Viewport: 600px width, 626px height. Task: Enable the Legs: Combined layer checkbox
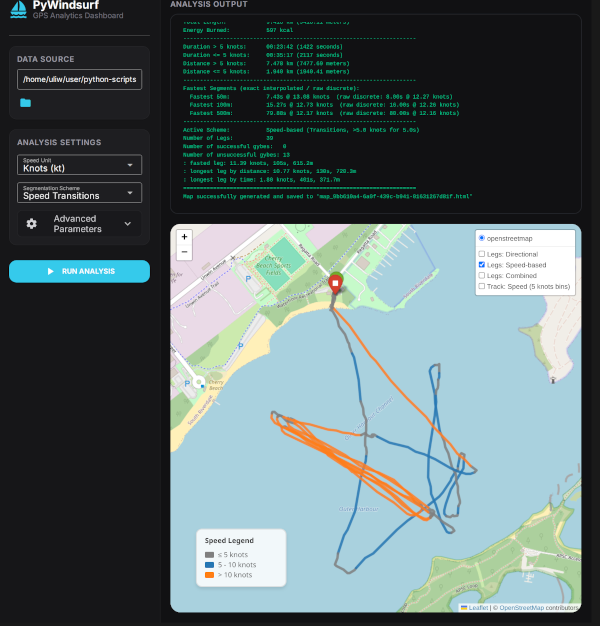click(x=482, y=275)
